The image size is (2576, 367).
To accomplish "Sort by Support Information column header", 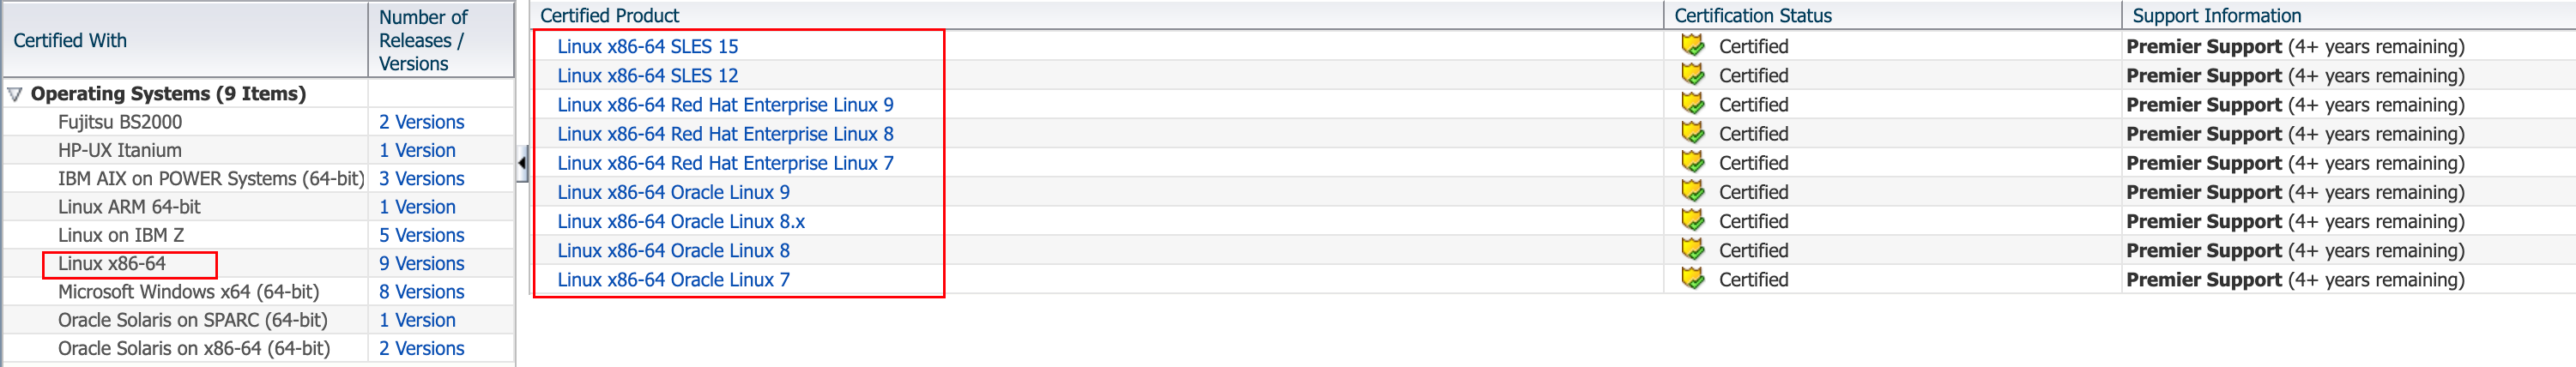I will tap(2216, 15).
